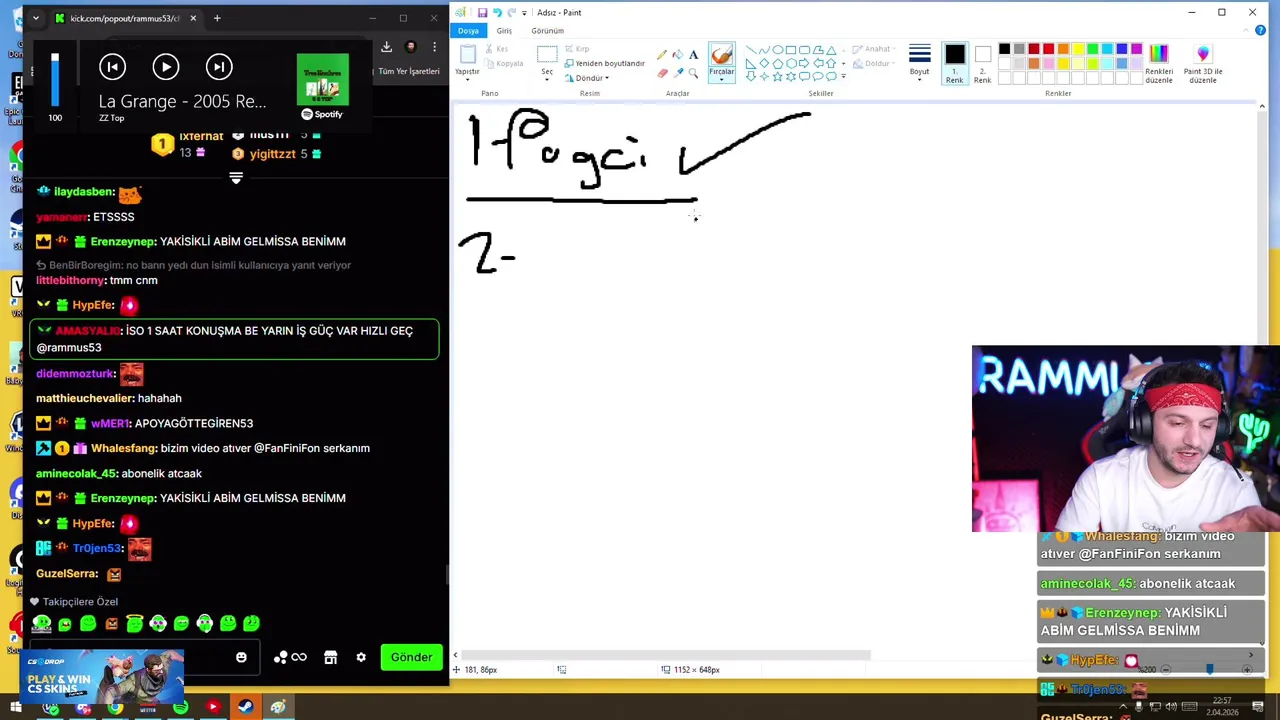Select the Pencil tool in Paint

(662, 55)
